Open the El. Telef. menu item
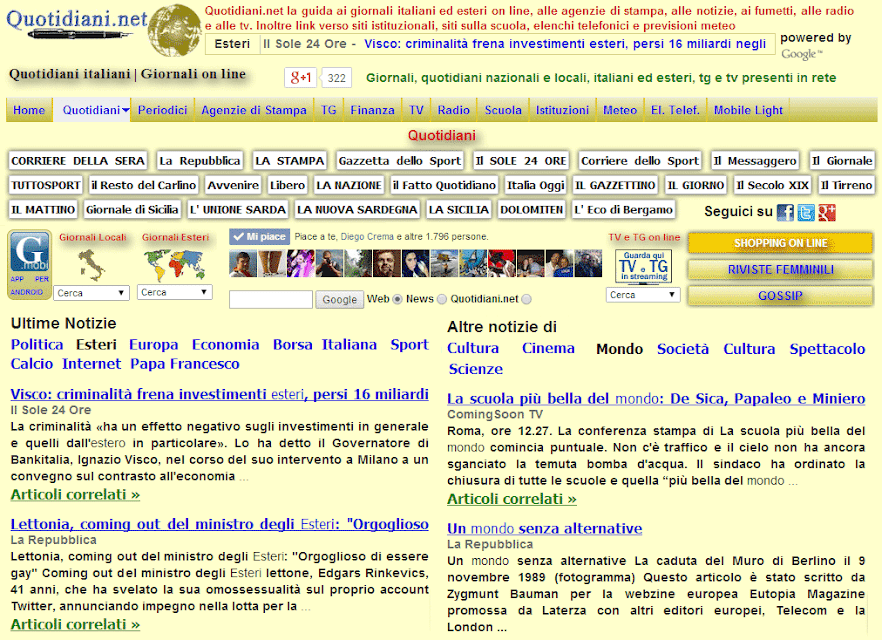Screen dimensions: 882x640 (x=675, y=110)
